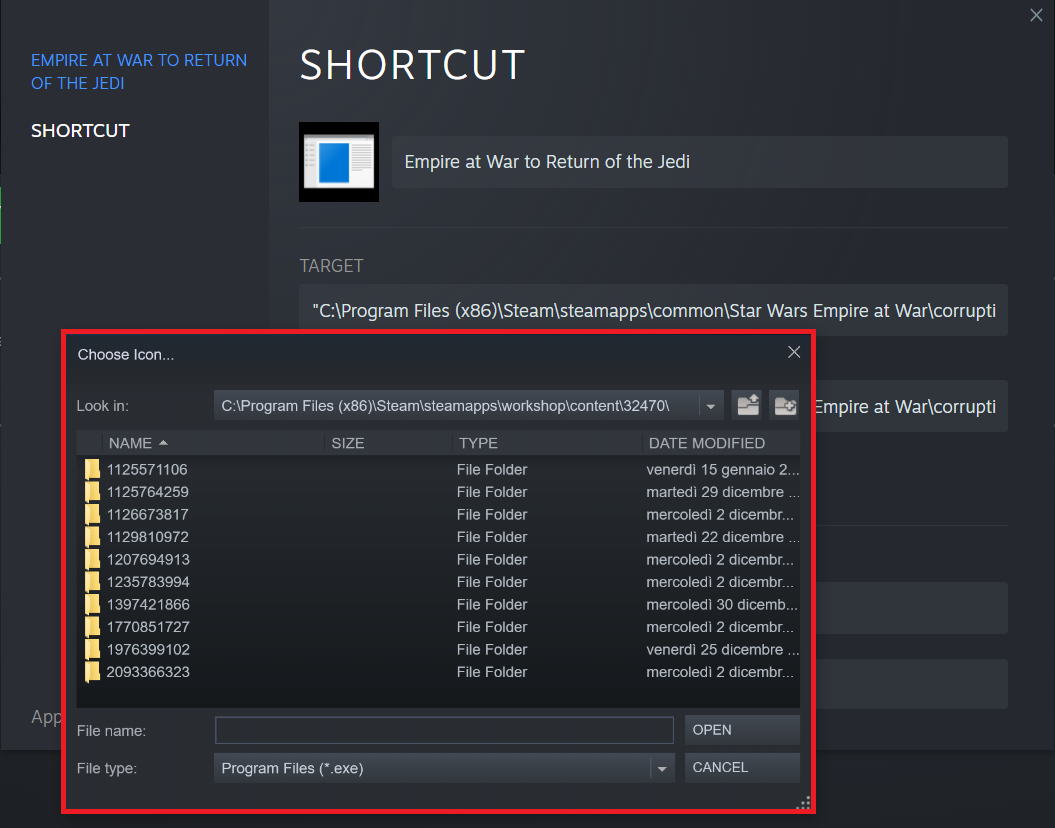The image size is (1055, 828).
Task: Open Empire at War to Return sidebar link
Action: point(139,71)
